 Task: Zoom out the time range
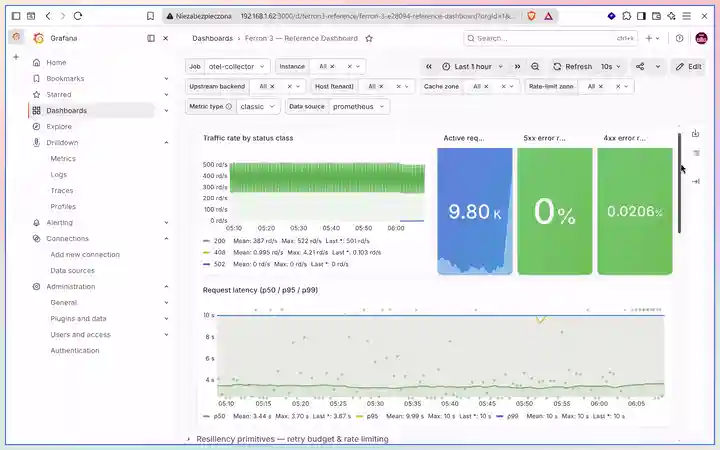point(535,67)
